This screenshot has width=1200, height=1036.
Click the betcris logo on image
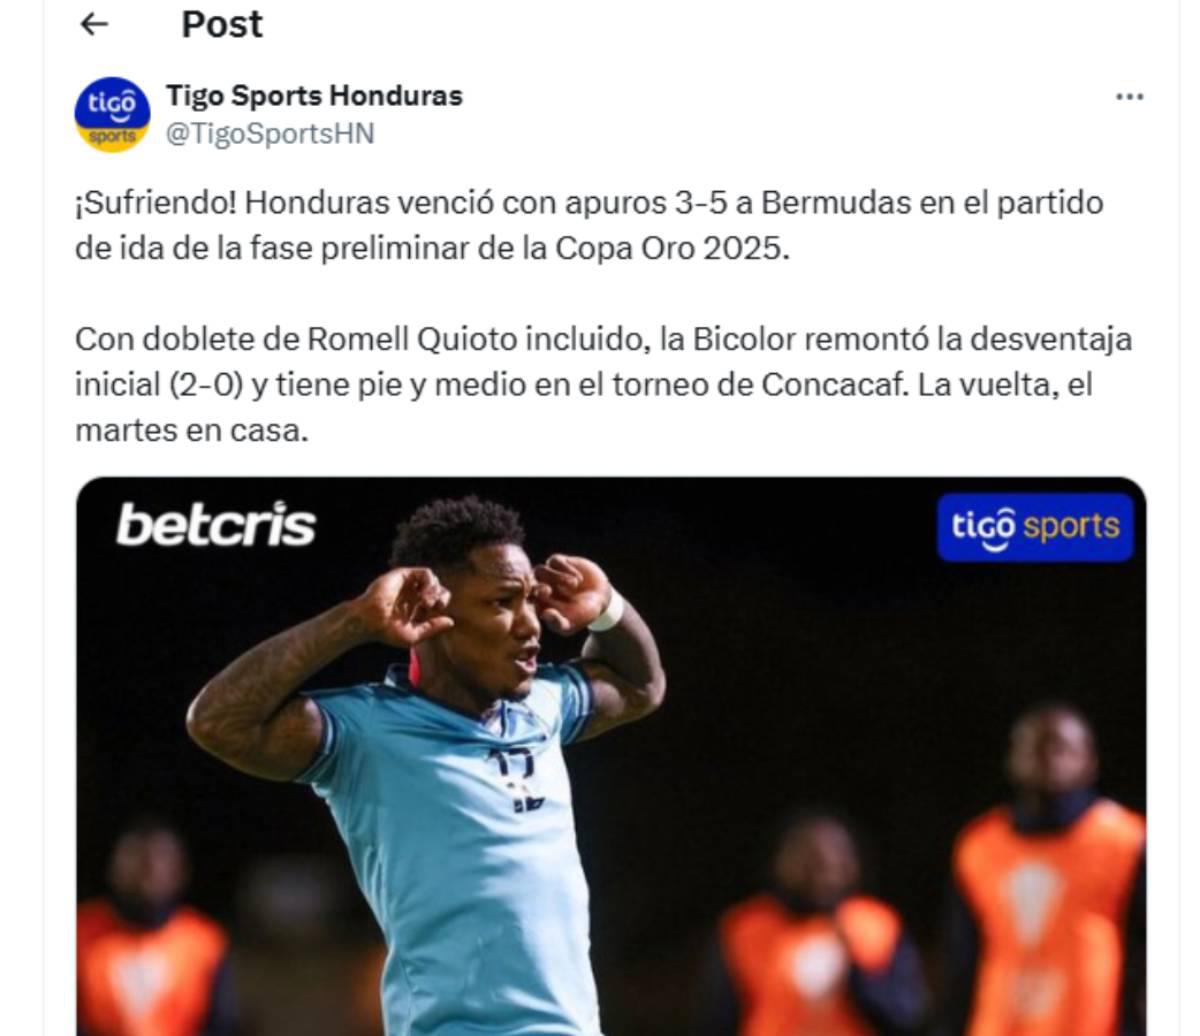[x=216, y=525]
